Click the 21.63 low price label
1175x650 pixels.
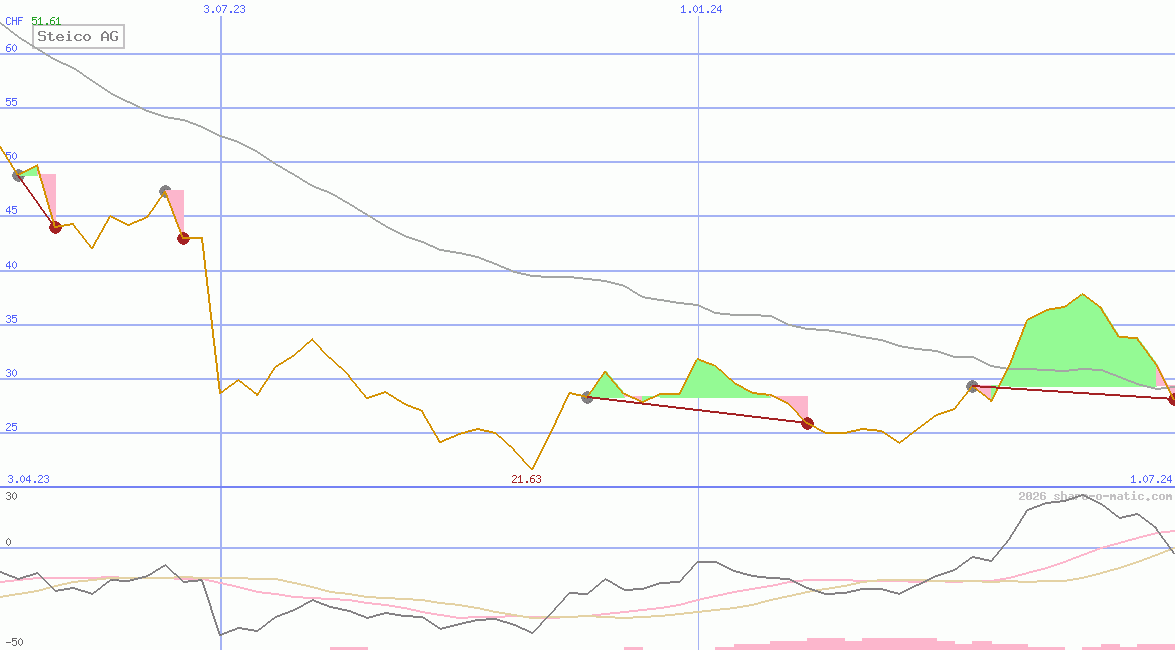tap(526, 479)
